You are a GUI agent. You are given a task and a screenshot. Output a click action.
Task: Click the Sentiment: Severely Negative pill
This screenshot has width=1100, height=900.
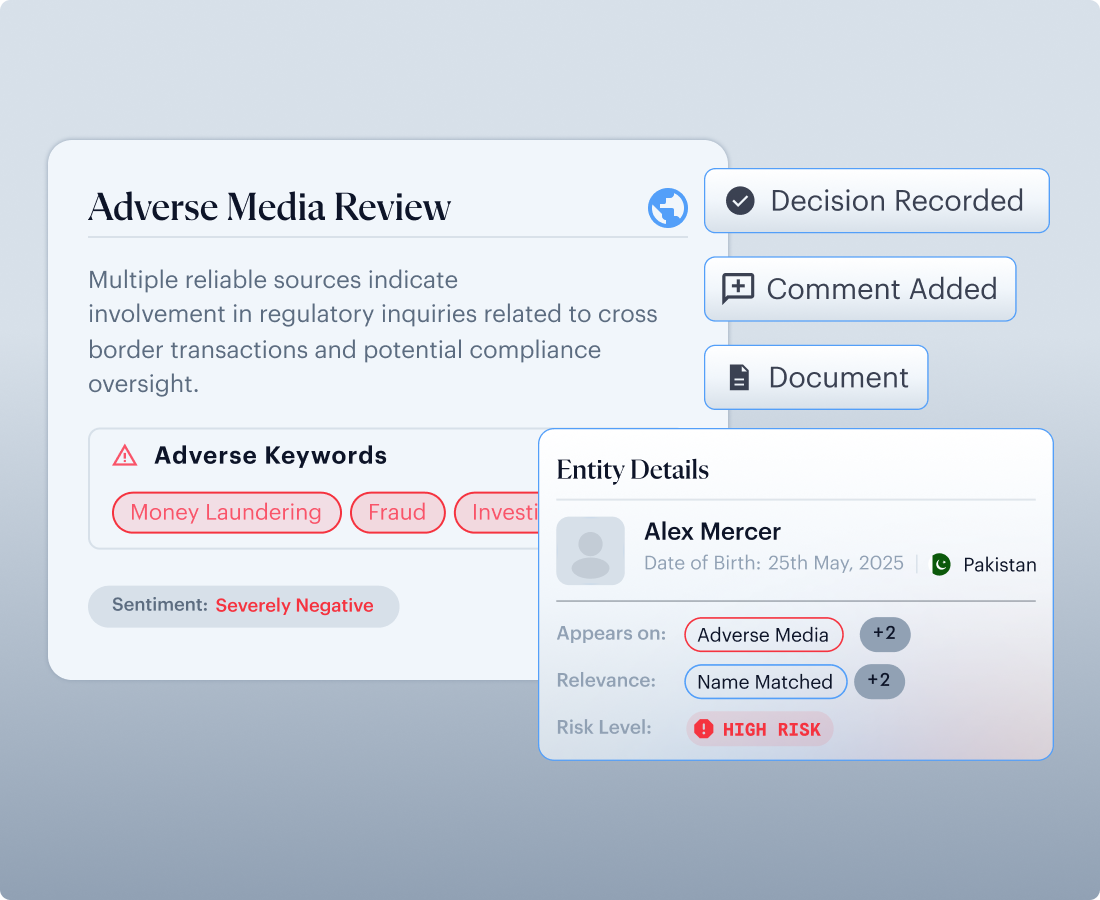[243, 606]
